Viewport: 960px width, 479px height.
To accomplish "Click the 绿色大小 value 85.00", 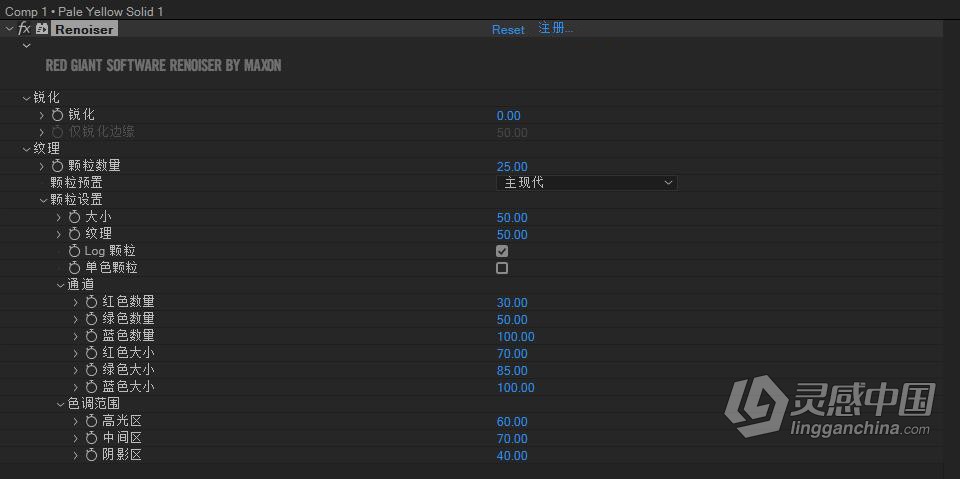I will tap(512, 371).
